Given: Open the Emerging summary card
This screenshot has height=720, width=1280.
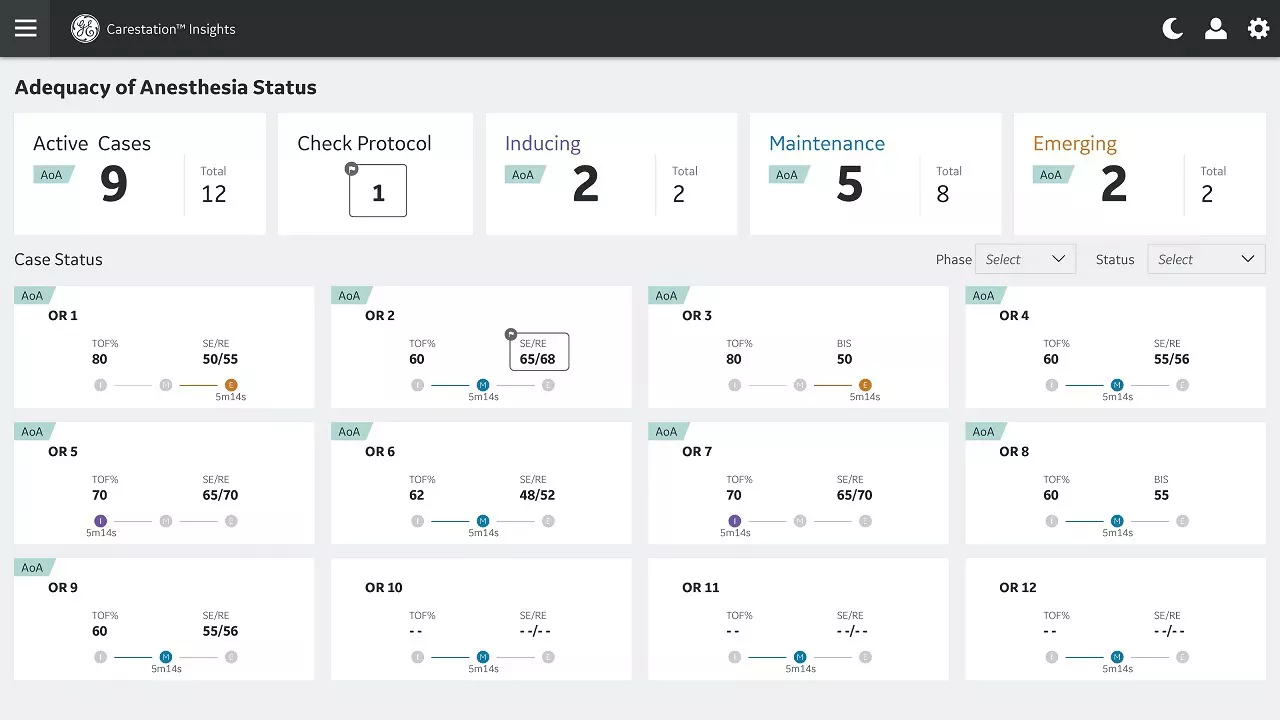Looking at the screenshot, I should pyautogui.click(x=1139, y=174).
